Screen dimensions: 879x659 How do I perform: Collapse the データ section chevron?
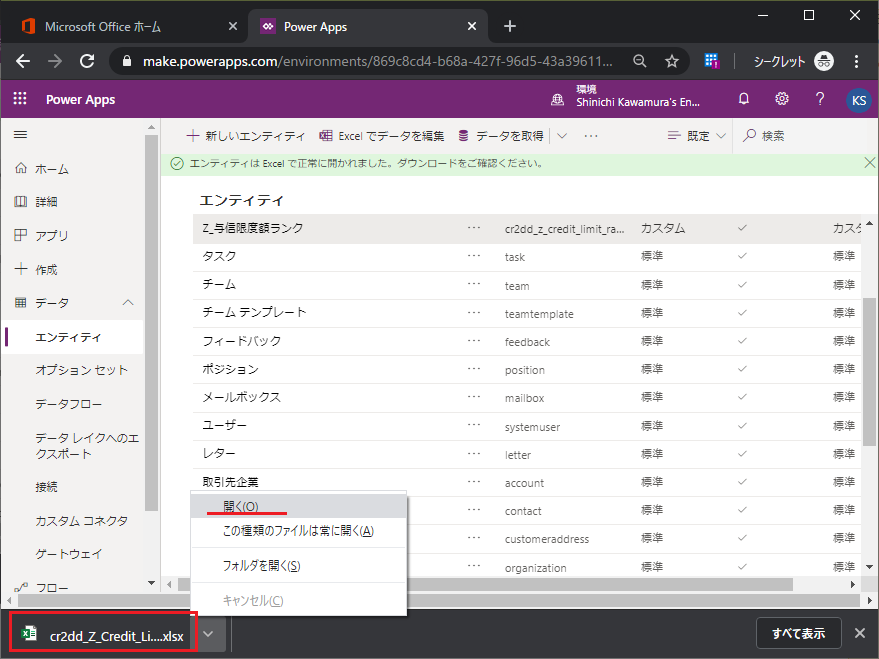pos(128,303)
